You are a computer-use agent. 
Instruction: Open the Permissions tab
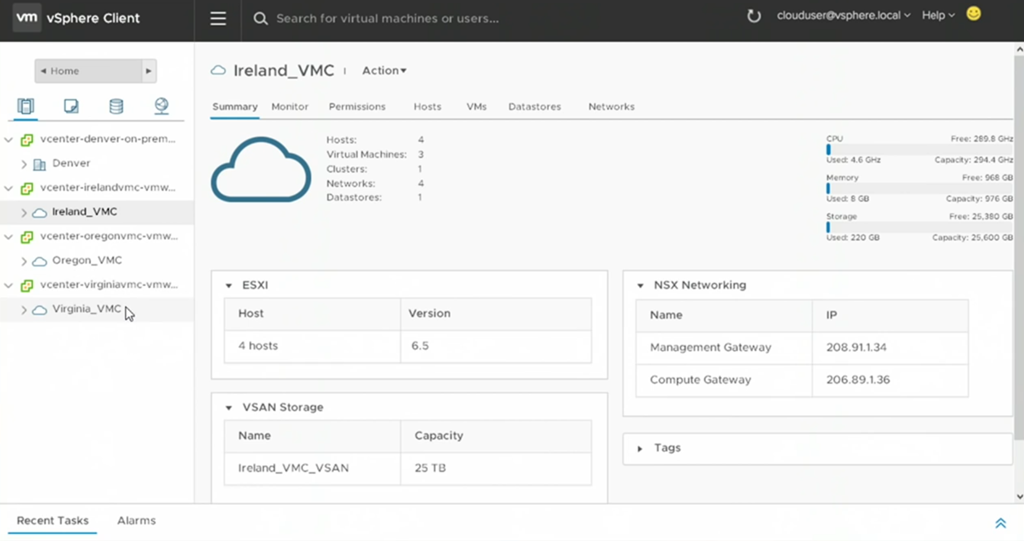pos(357,107)
